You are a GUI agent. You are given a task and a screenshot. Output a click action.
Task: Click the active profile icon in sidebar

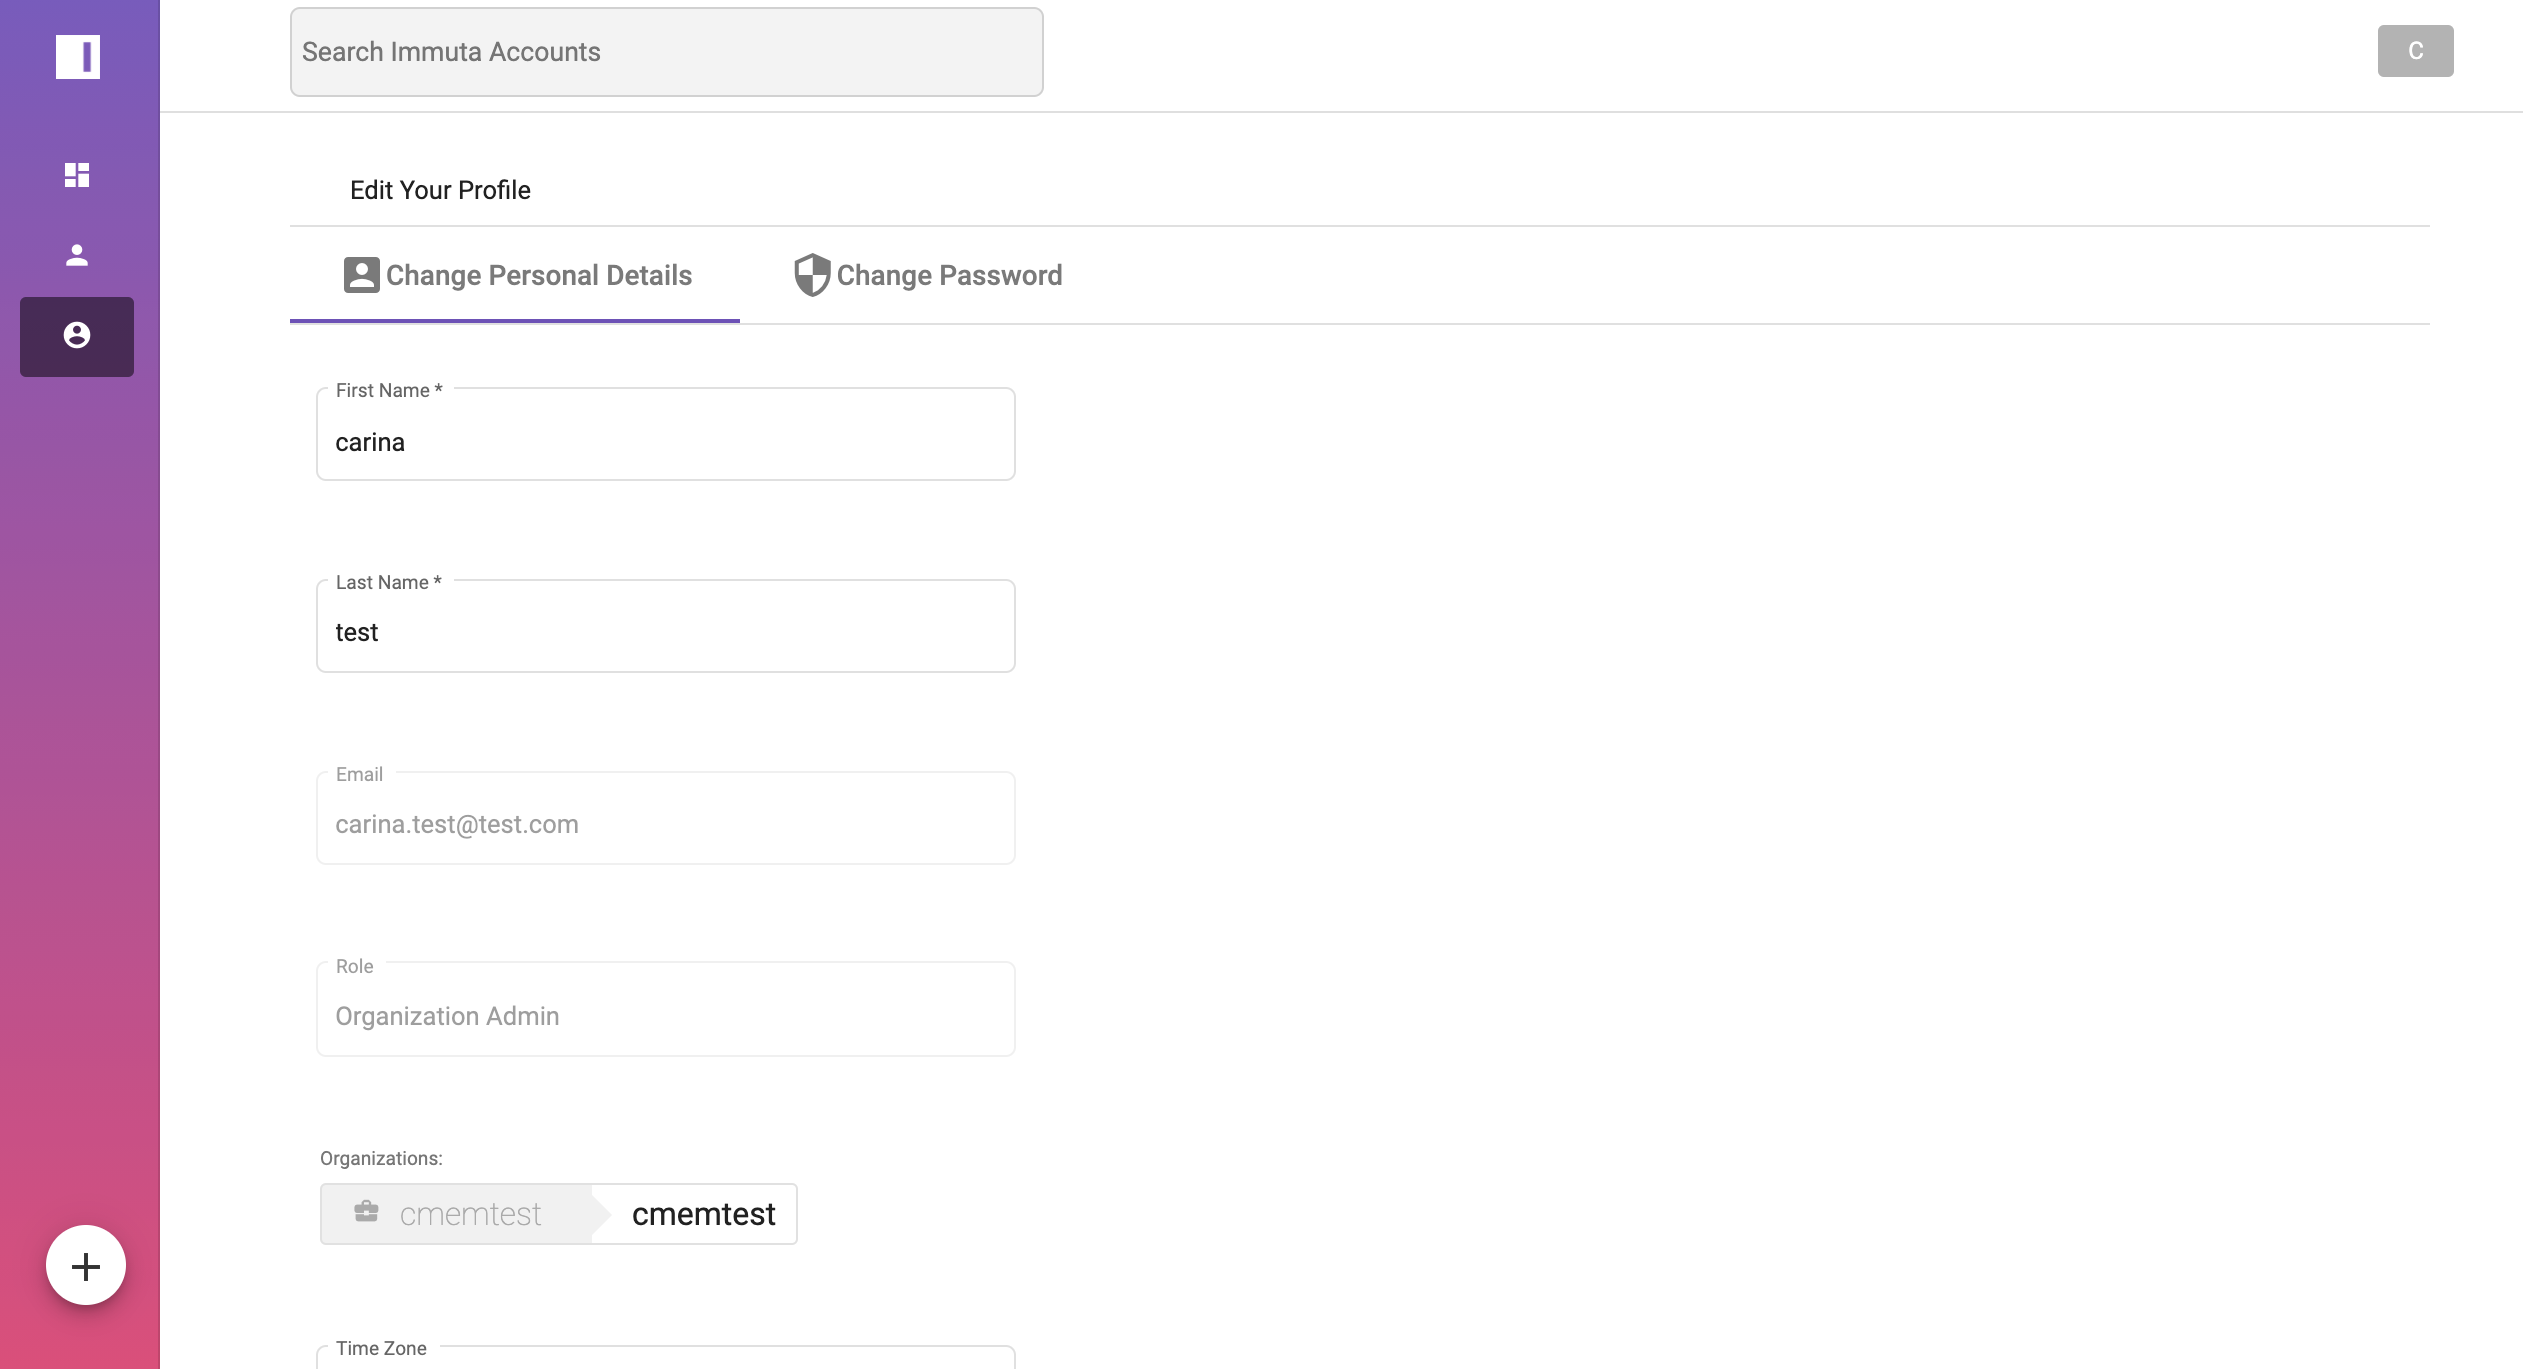click(x=79, y=336)
